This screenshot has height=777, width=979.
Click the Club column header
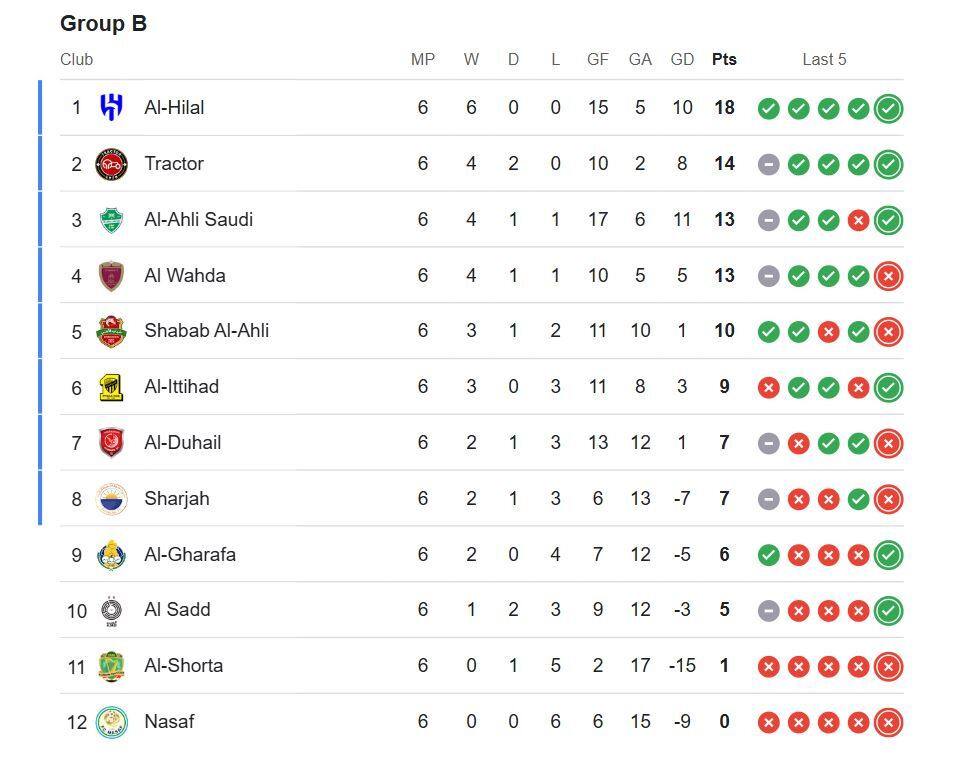pos(76,60)
